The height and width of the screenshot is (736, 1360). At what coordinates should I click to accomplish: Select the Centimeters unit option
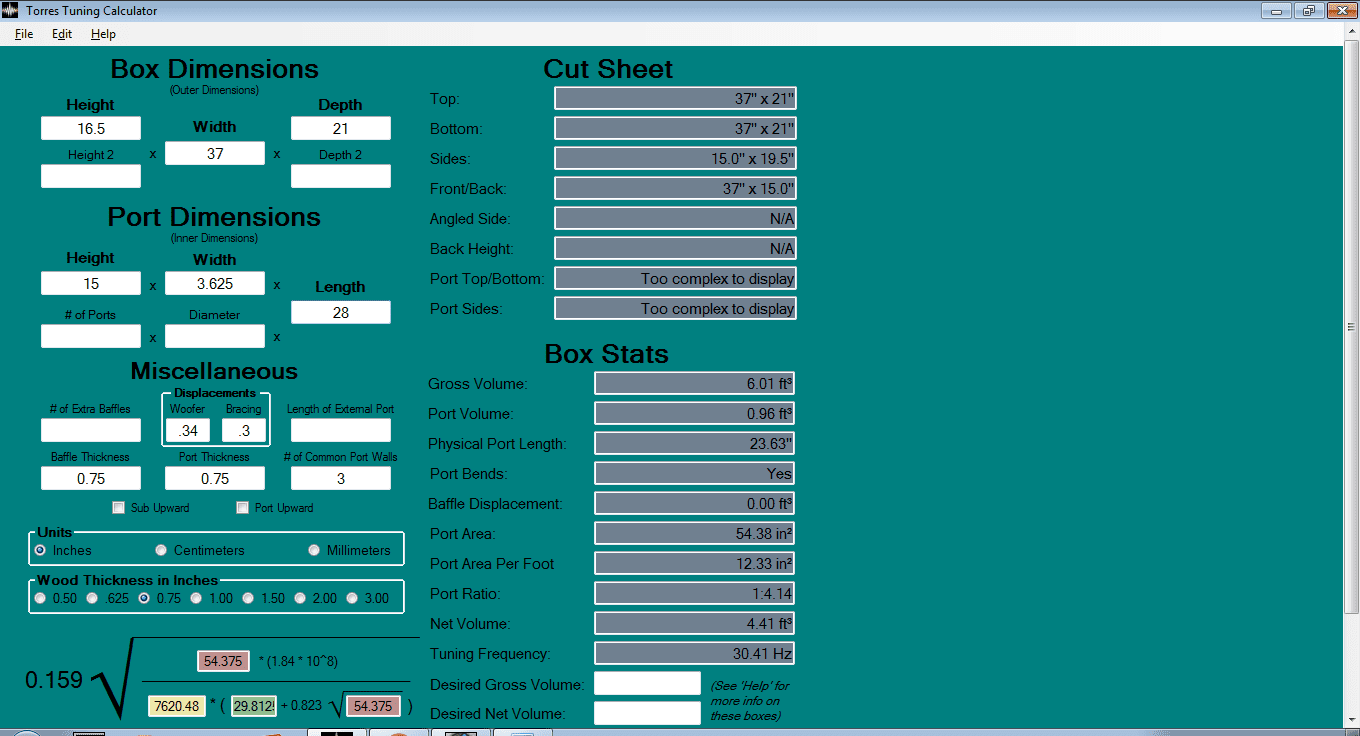pos(161,550)
